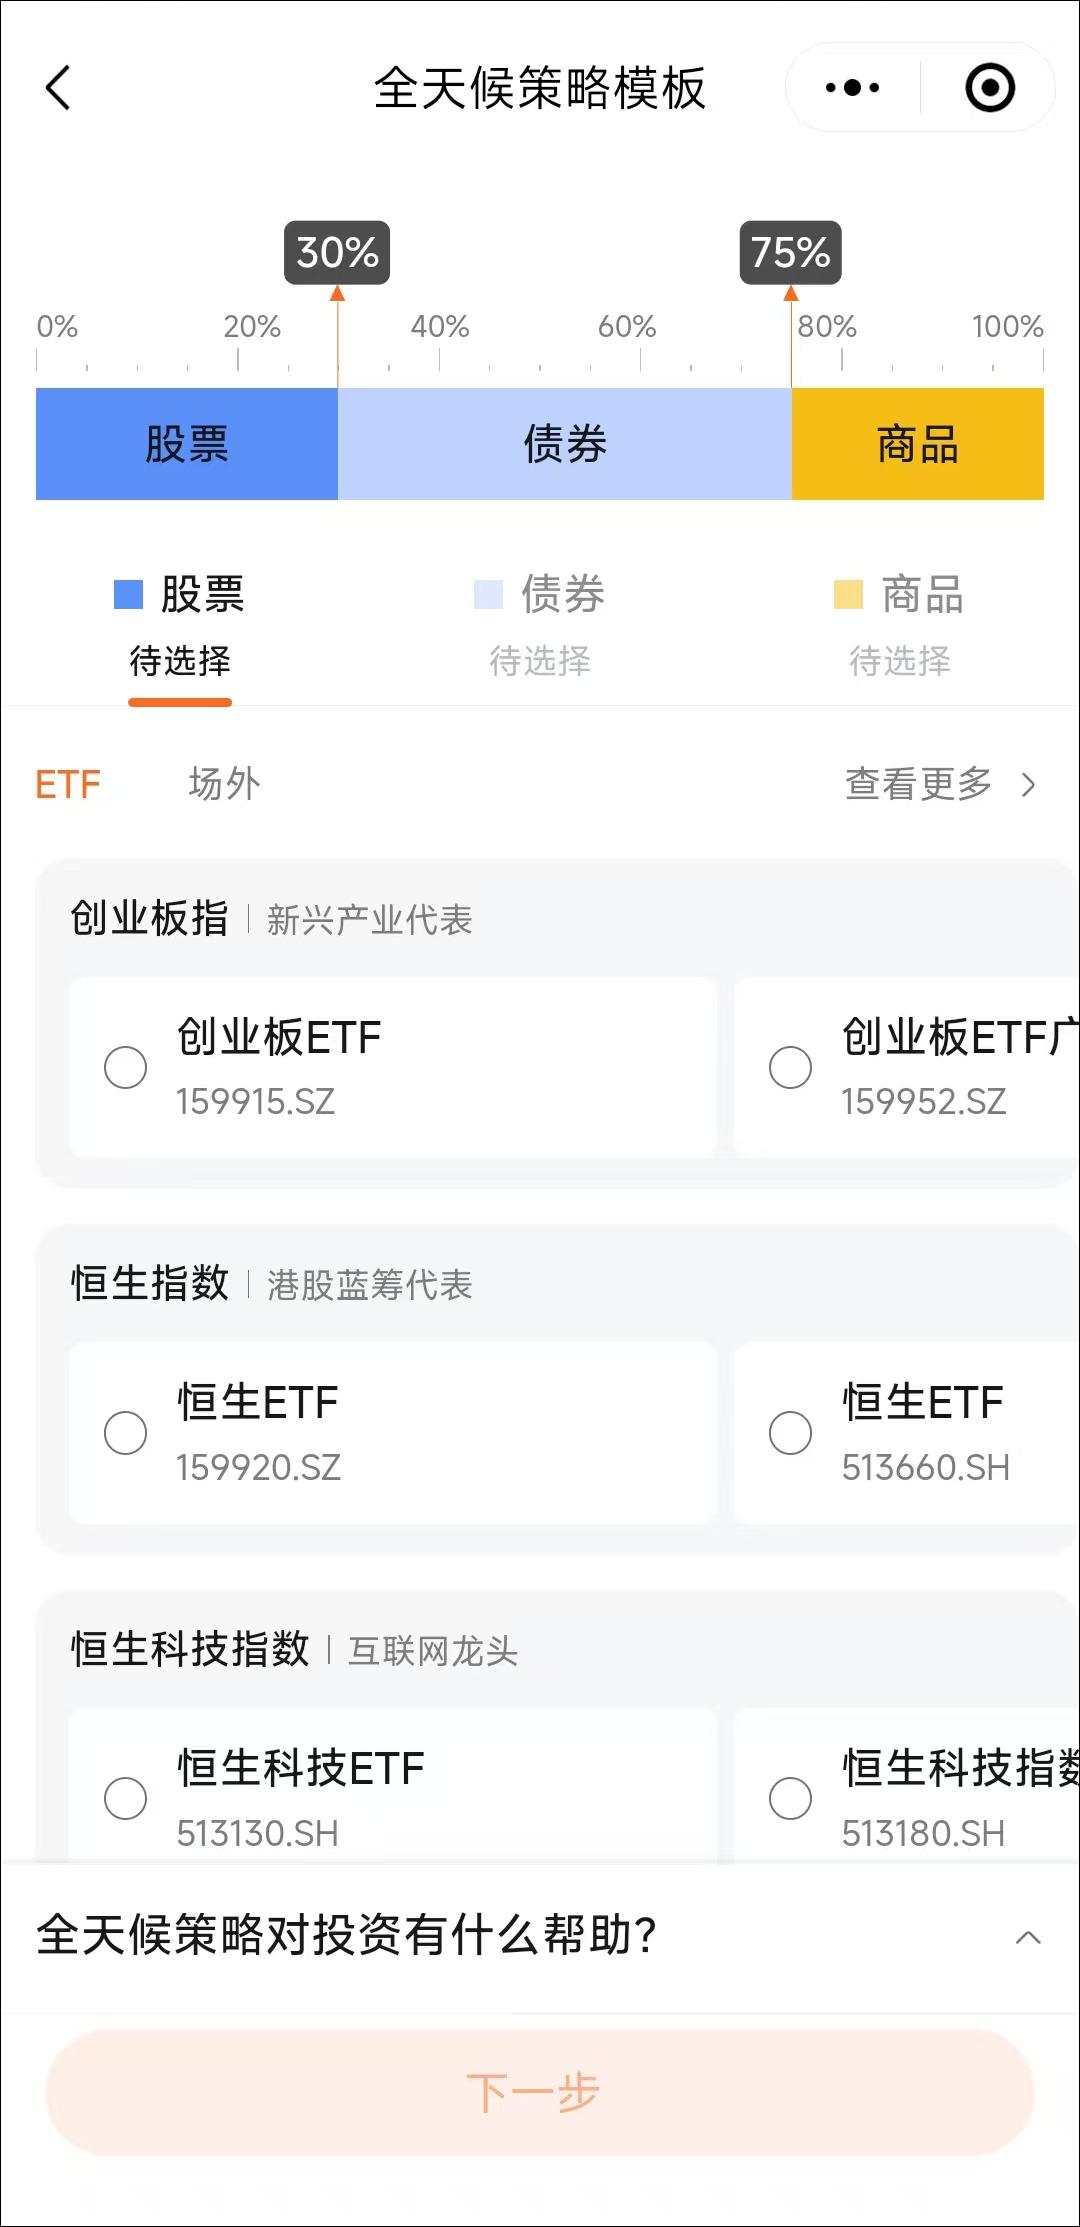The image size is (1080, 2227).
Task: Click the yellow 商品 allocation bar segment
Action: (917, 444)
